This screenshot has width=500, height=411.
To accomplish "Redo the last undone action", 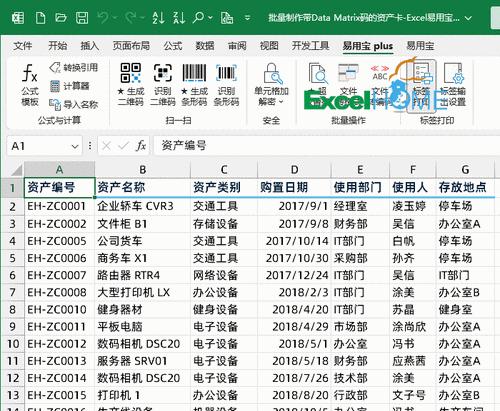I will (130, 17).
